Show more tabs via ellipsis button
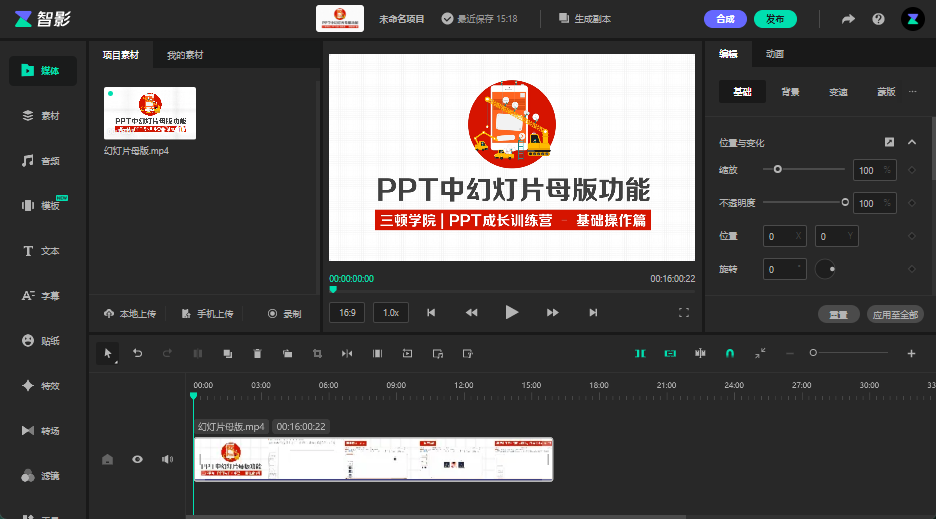 pyautogui.click(x=912, y=91)
